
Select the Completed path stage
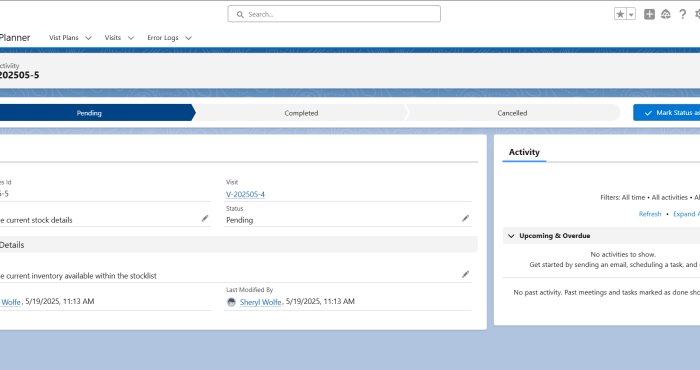tap(301, 113)
